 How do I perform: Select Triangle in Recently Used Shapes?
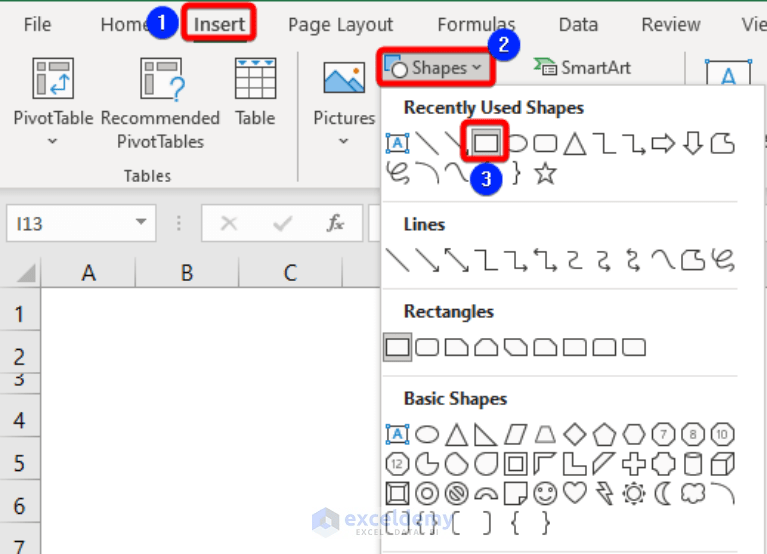(575, 144)
